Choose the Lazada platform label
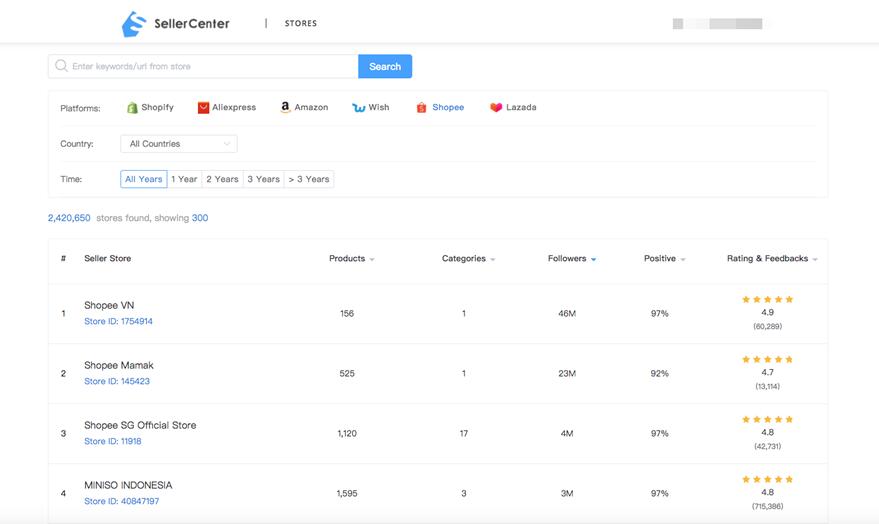879x524 pixels. pos(521,107)
